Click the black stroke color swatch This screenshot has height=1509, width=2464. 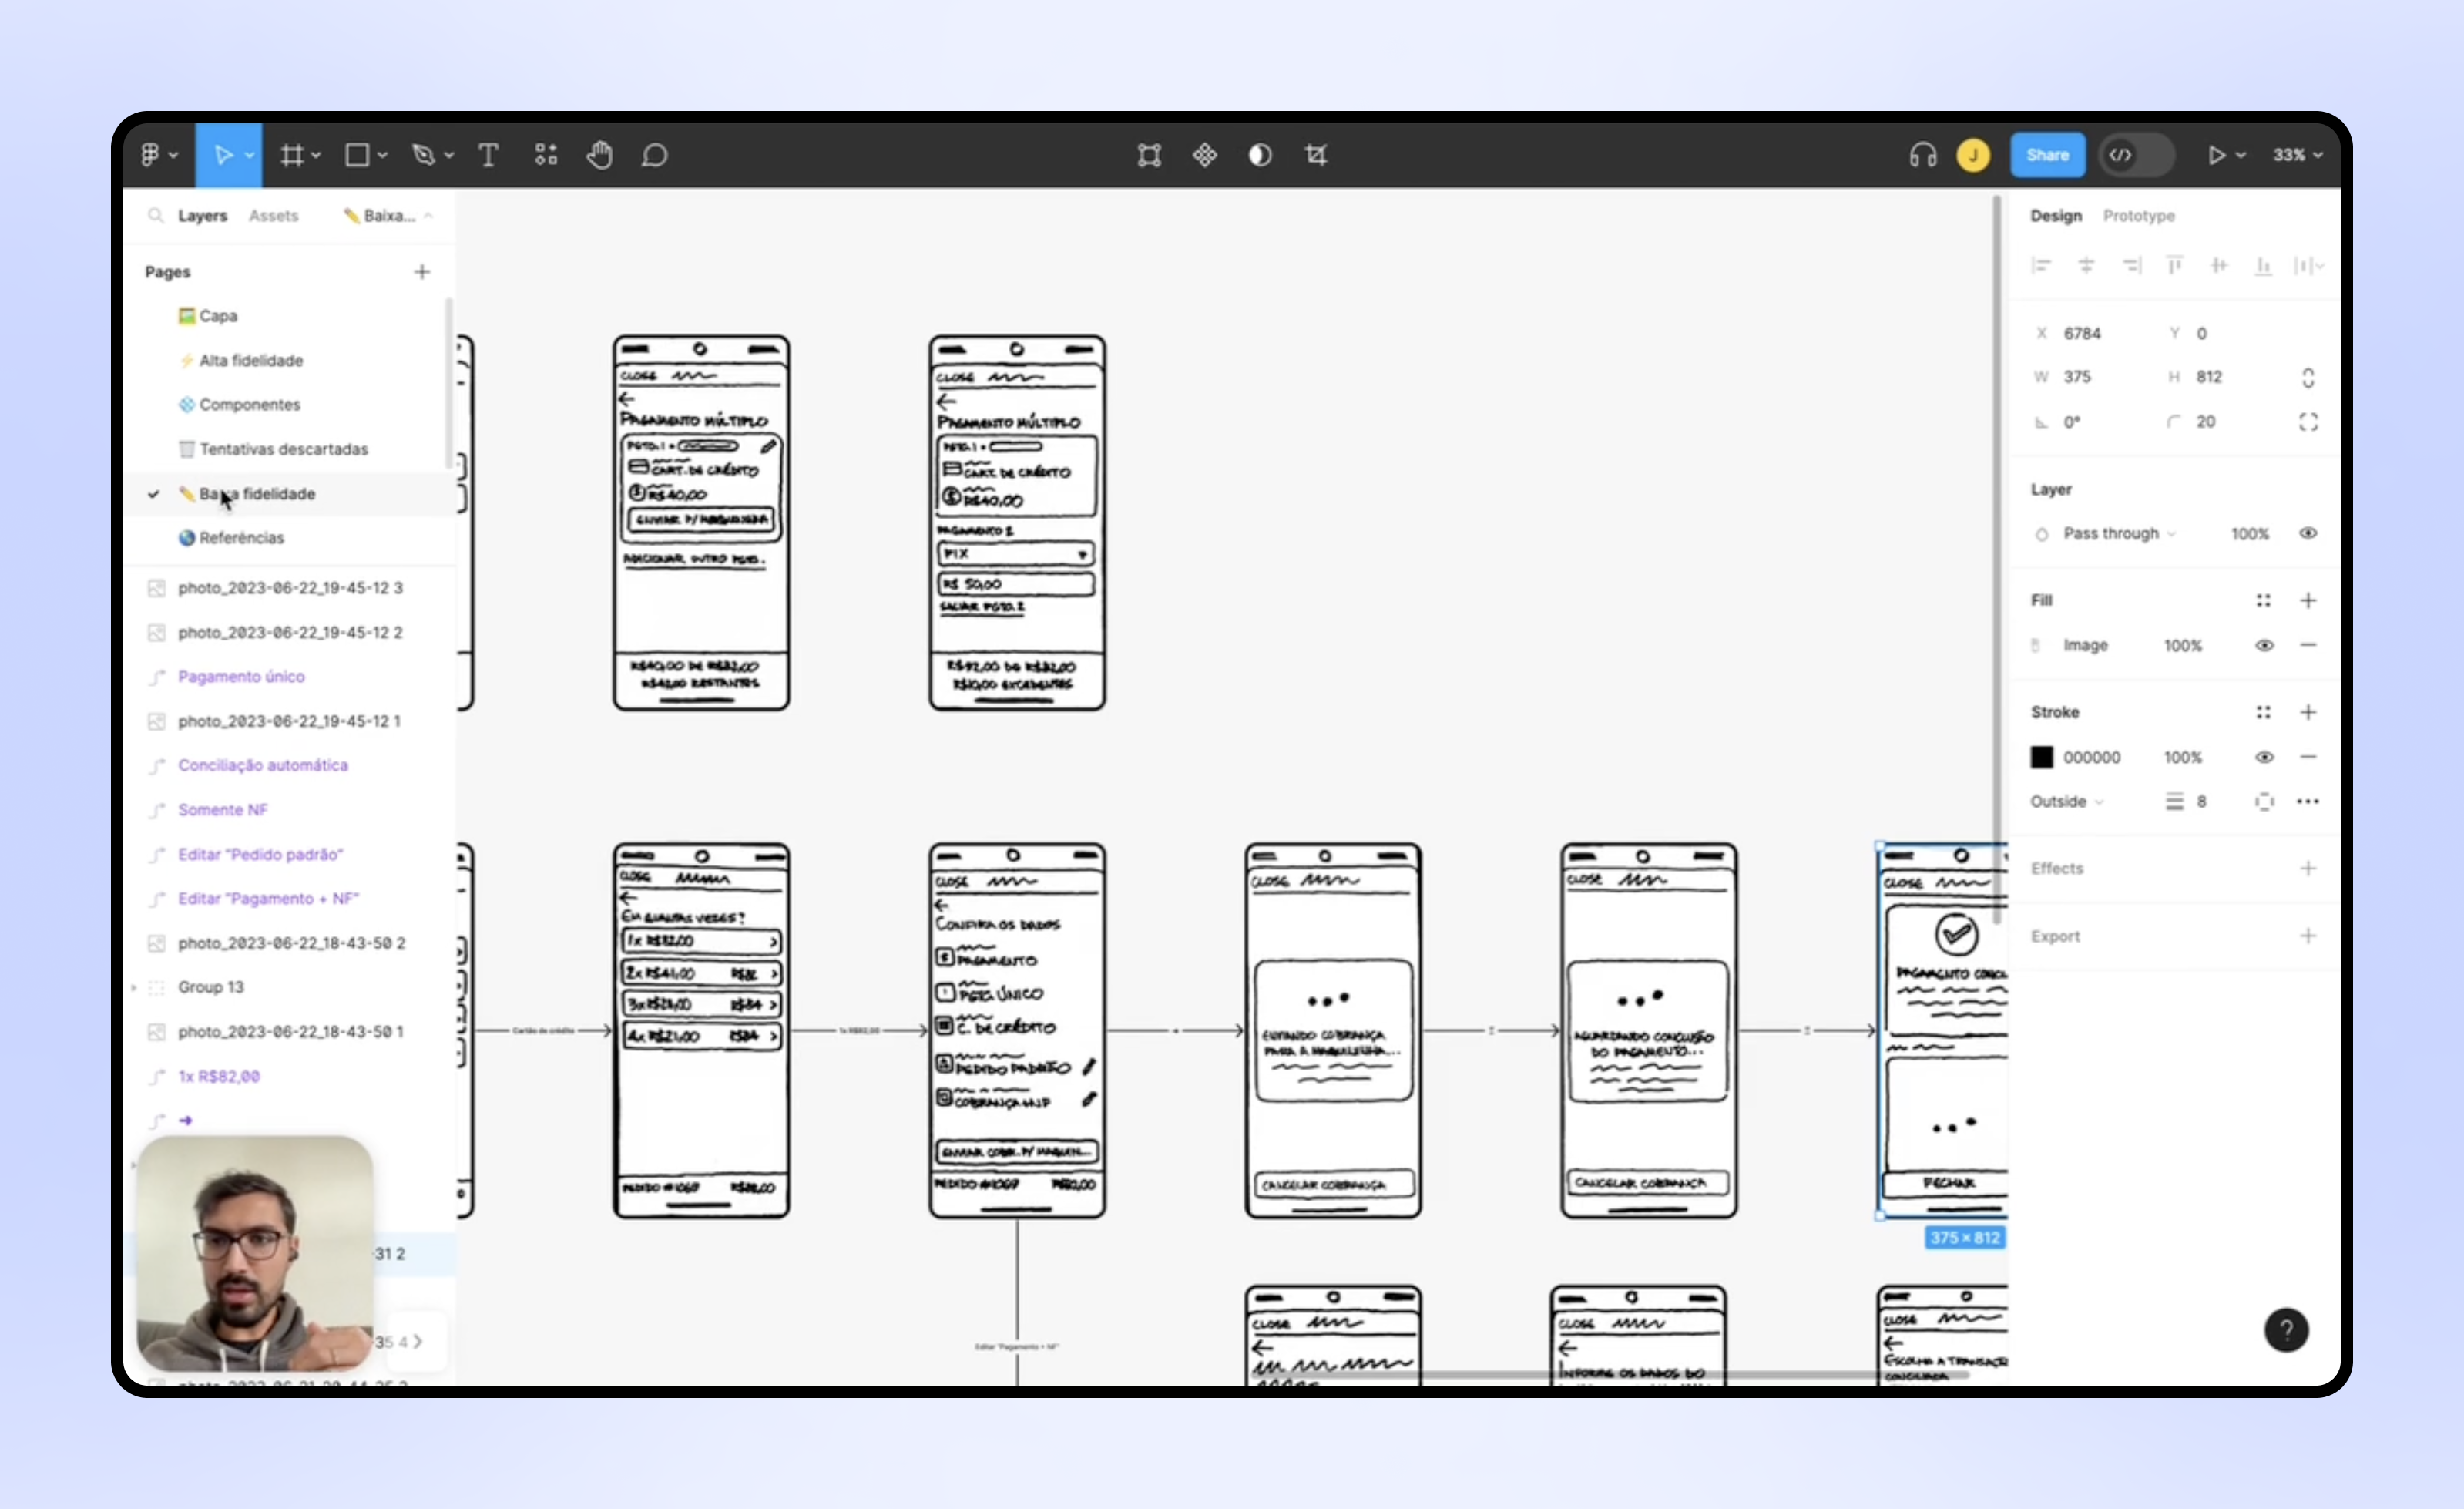pyautogui.click(x=2042, y=757)
